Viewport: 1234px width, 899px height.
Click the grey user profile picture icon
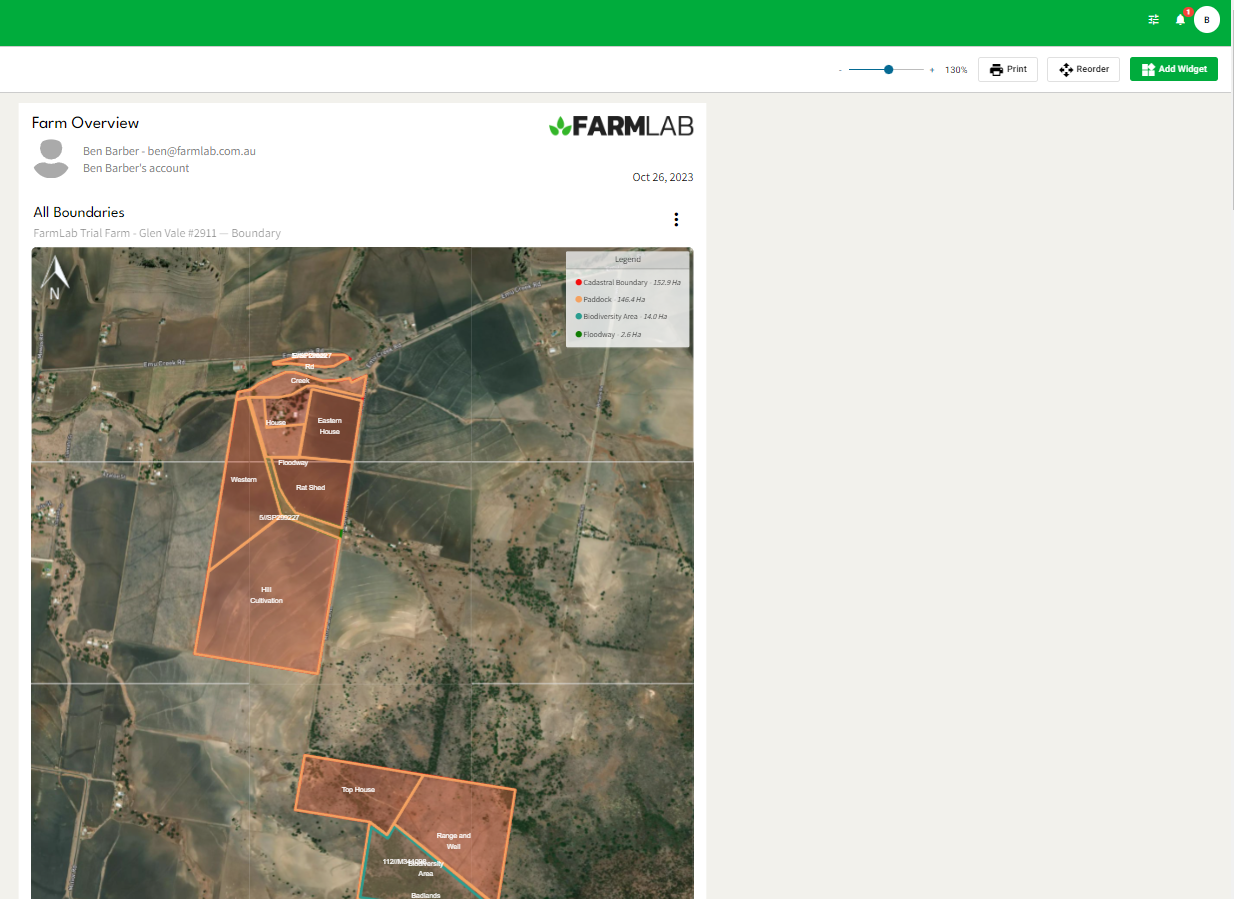(50, 159)
